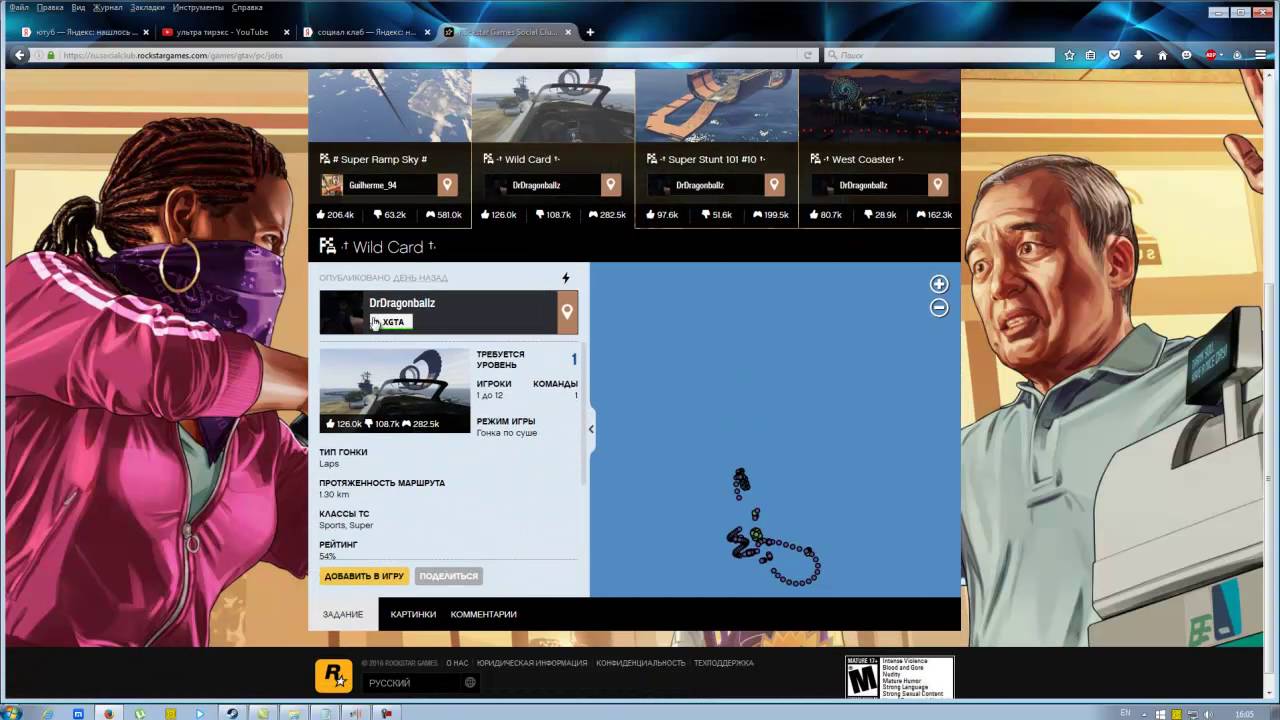Open Закладки menu
Screen dimensions: 1280x720
[x=147, y=7]
